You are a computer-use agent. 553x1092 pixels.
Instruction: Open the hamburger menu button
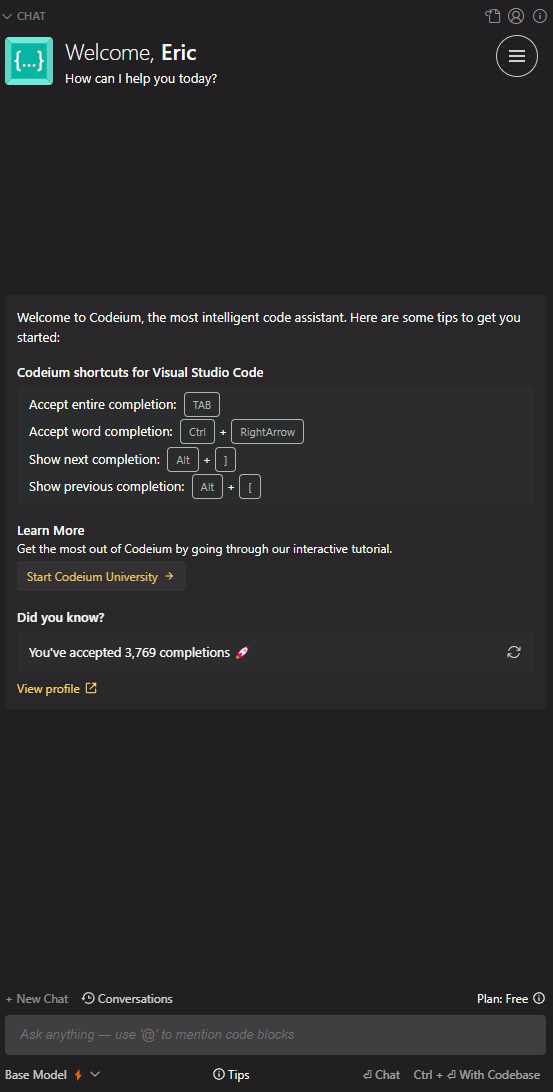click(x=517, y=56)
